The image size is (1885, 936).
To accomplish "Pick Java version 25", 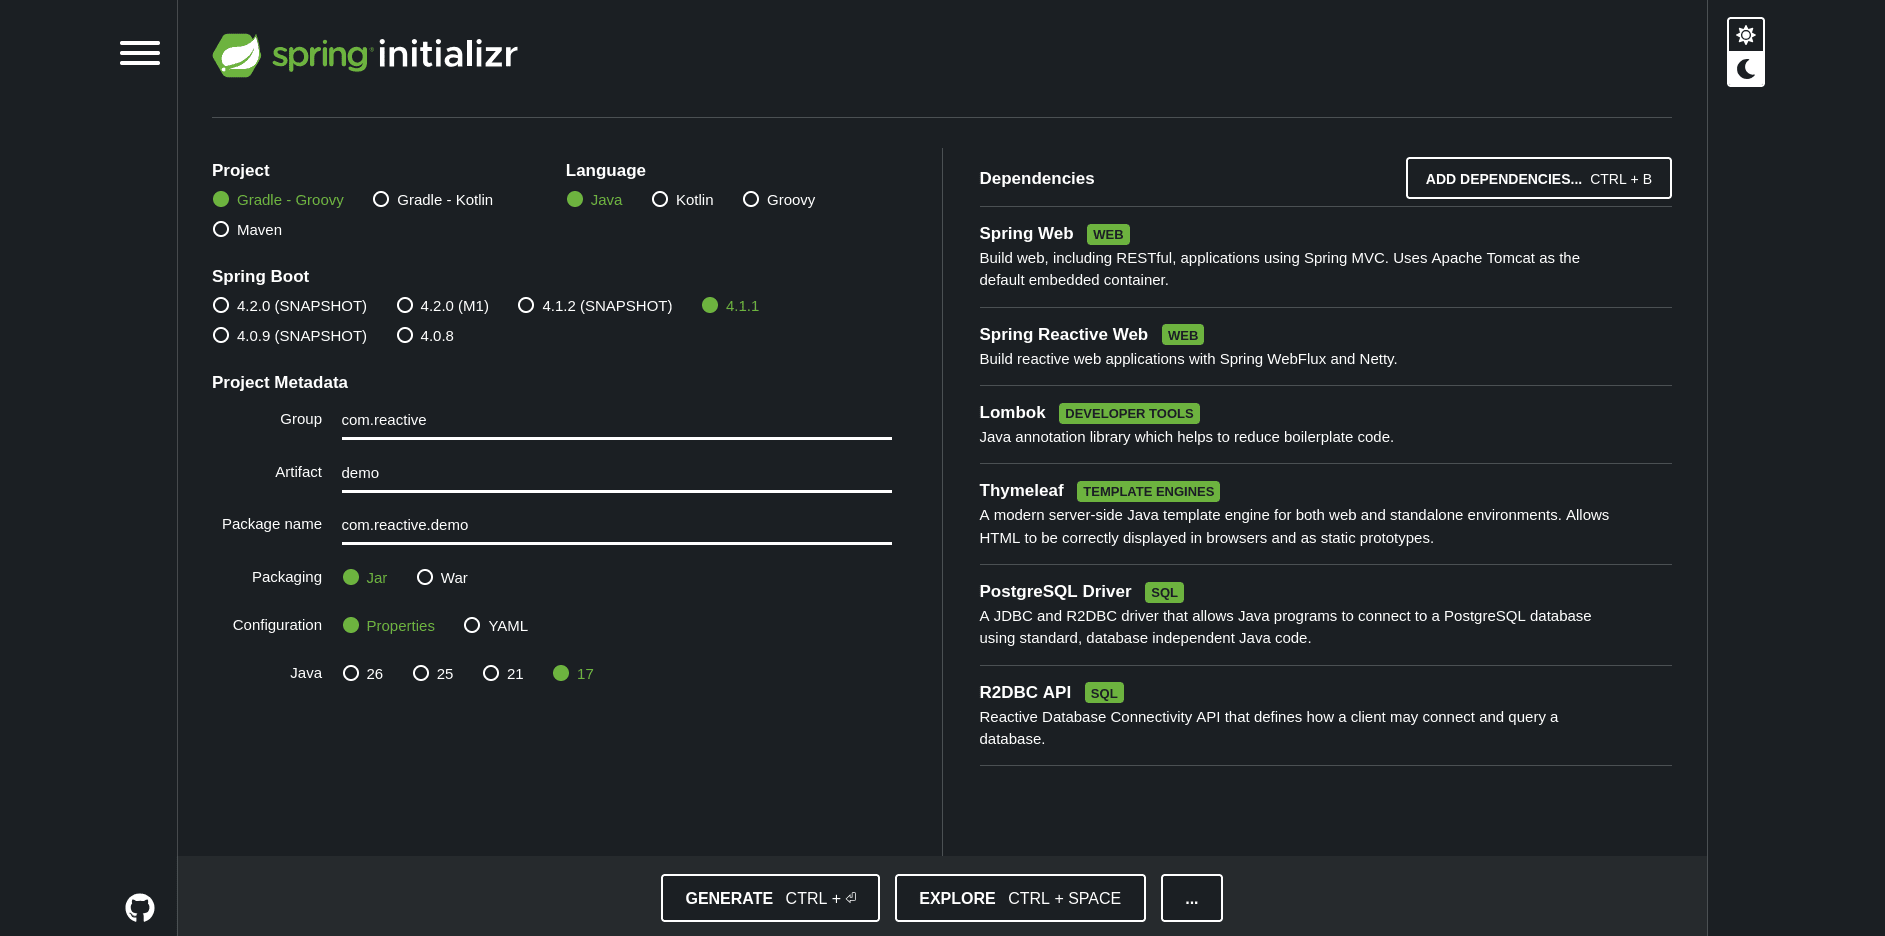I will tap(433, 674).
